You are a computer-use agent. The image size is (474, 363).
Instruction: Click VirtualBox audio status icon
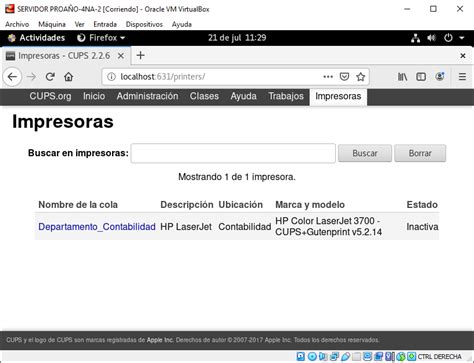[323, 357]
